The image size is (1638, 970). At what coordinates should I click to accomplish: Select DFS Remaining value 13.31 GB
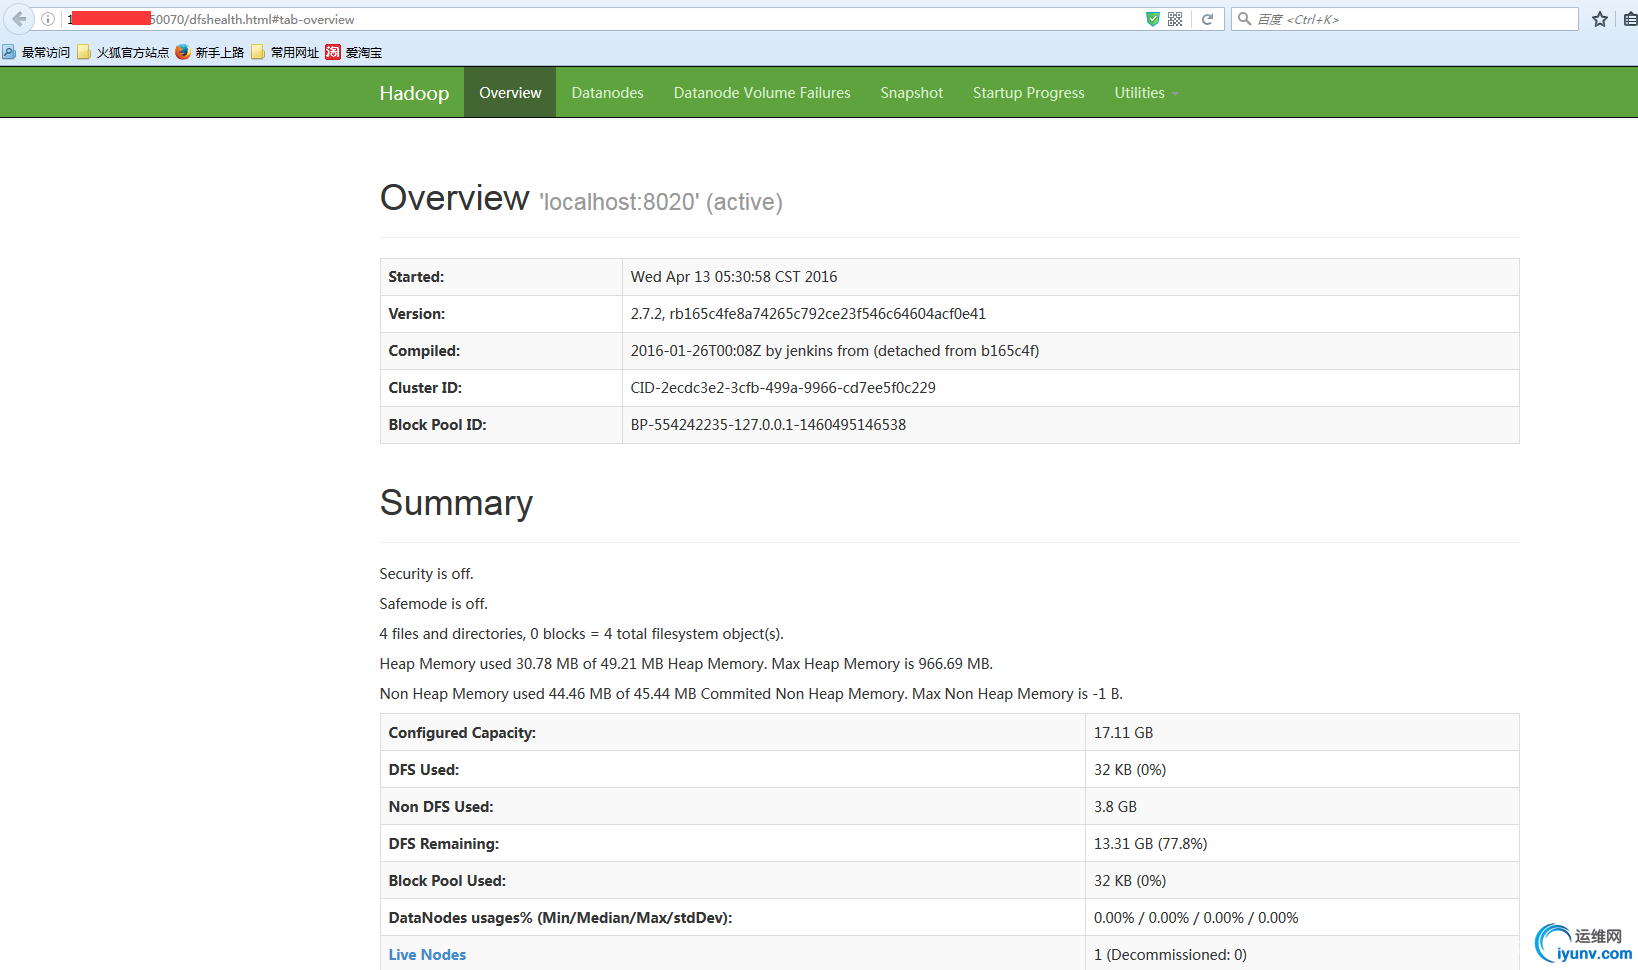pos(1150,844)
